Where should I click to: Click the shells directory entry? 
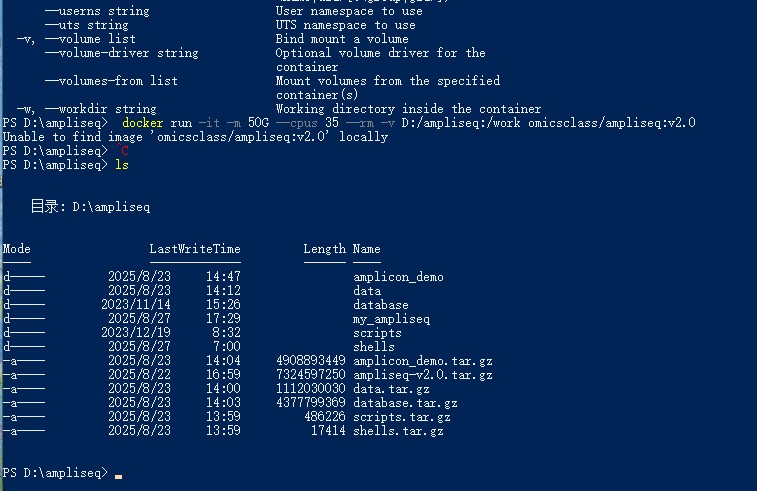[x=374, y=347]
